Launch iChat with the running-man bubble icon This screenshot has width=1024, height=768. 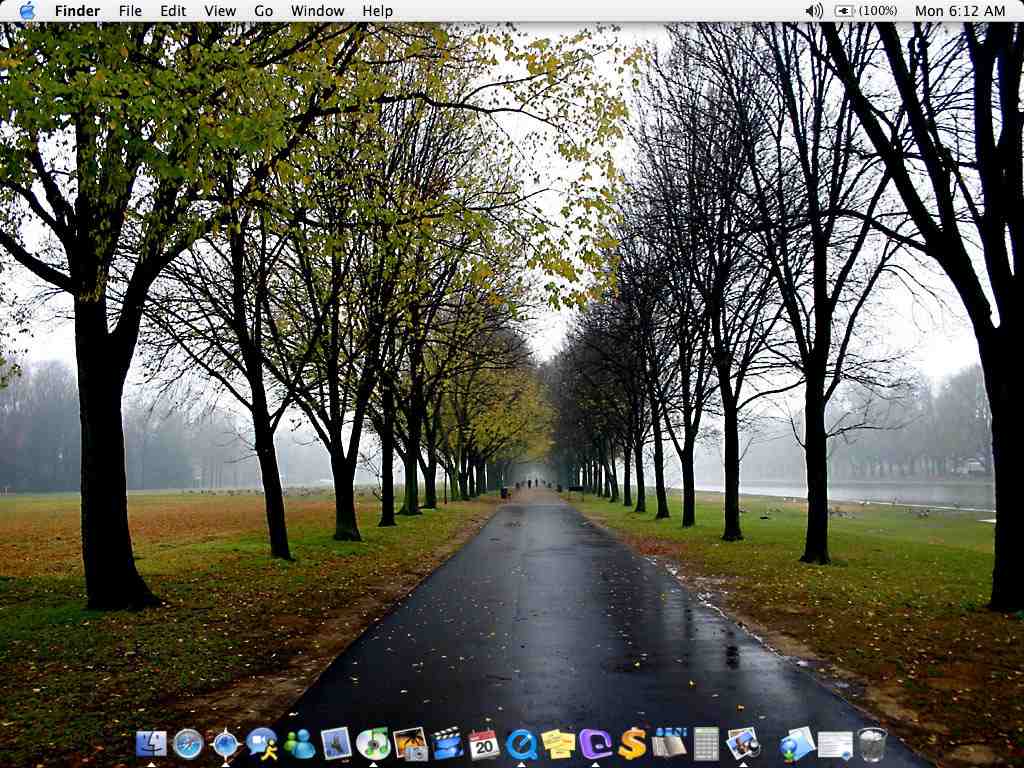click(262, 744)
